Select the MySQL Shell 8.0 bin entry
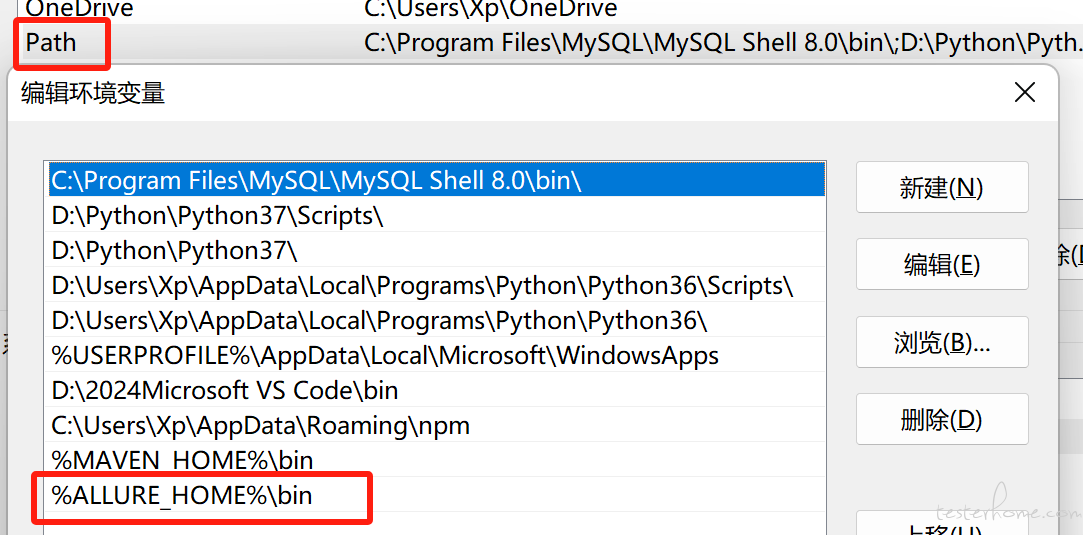 coord(436,179)
